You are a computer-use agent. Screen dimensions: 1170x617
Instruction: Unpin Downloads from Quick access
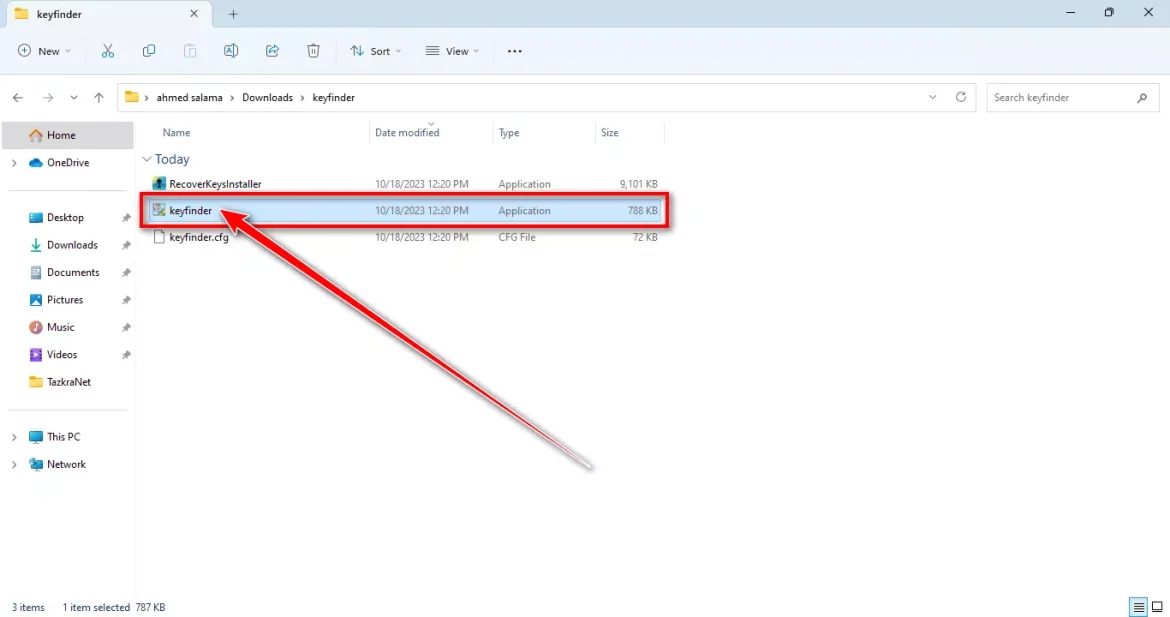(x=126, y=245)
